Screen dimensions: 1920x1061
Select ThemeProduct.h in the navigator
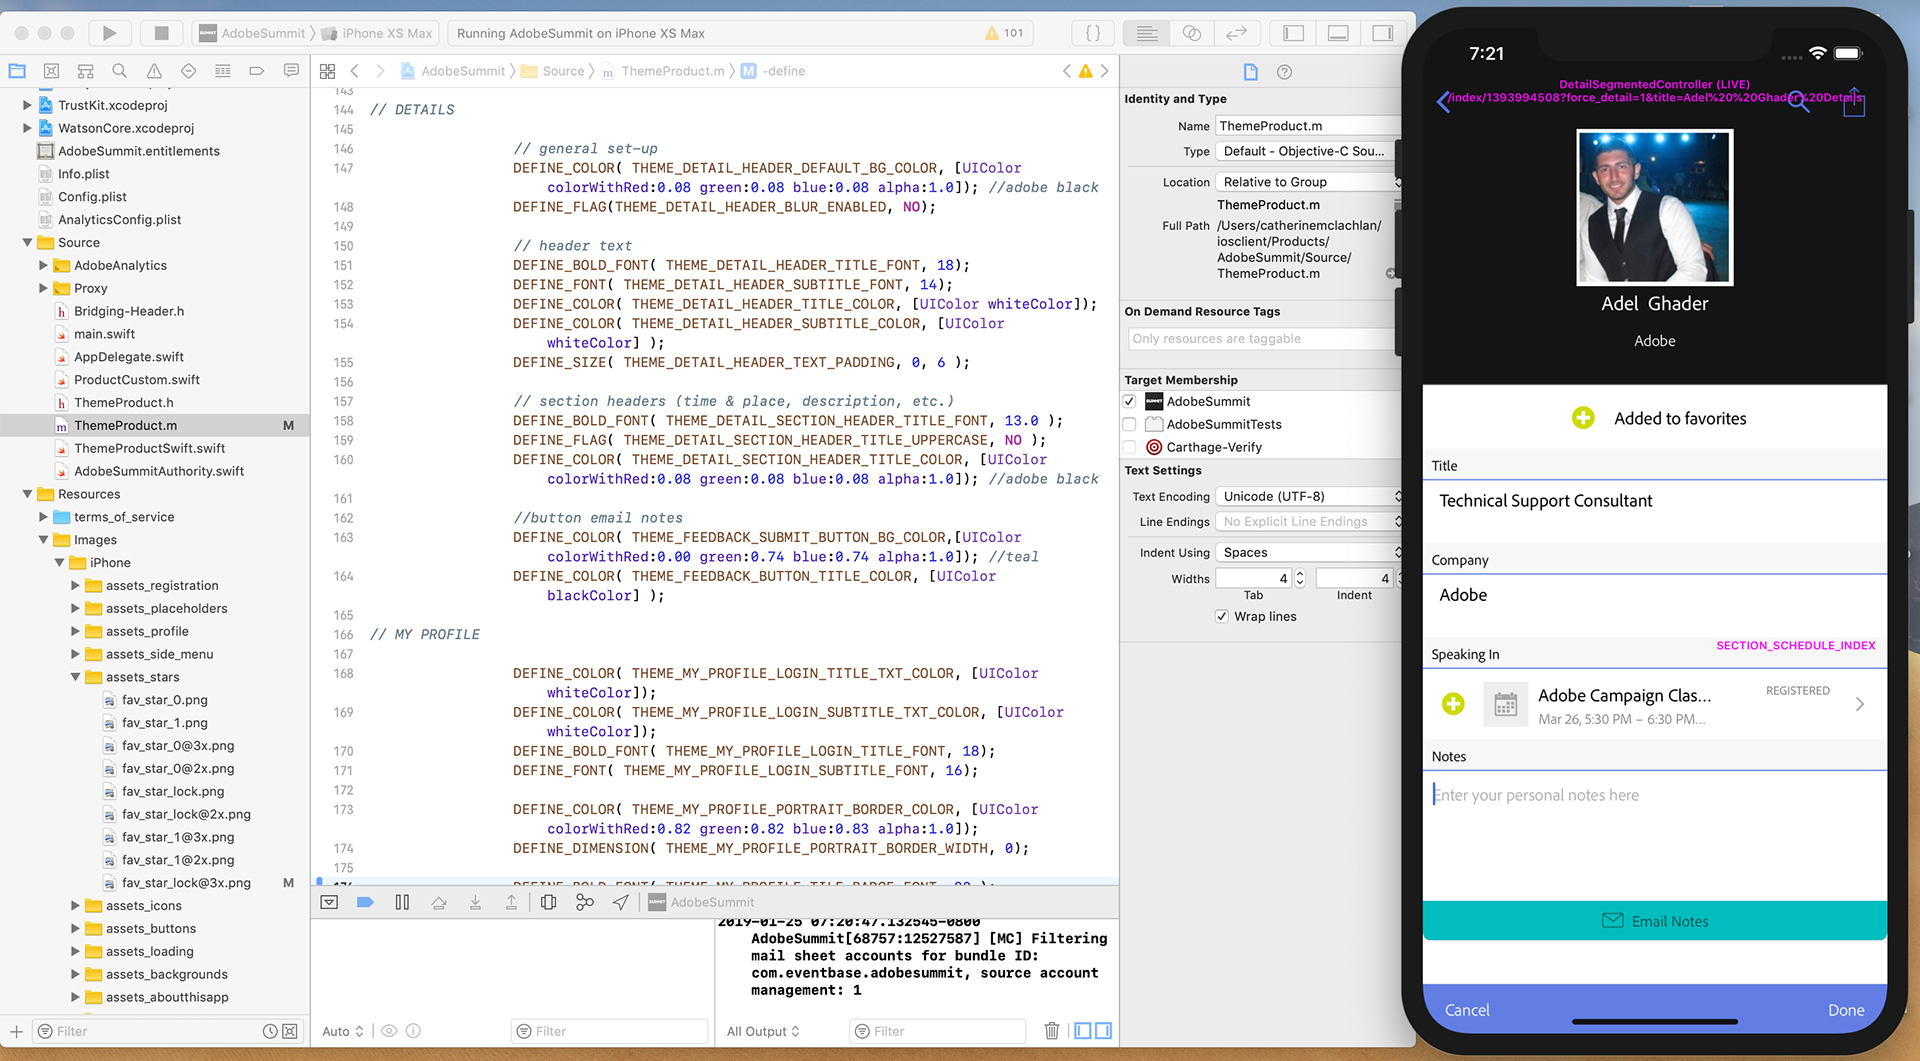point(124,402)
